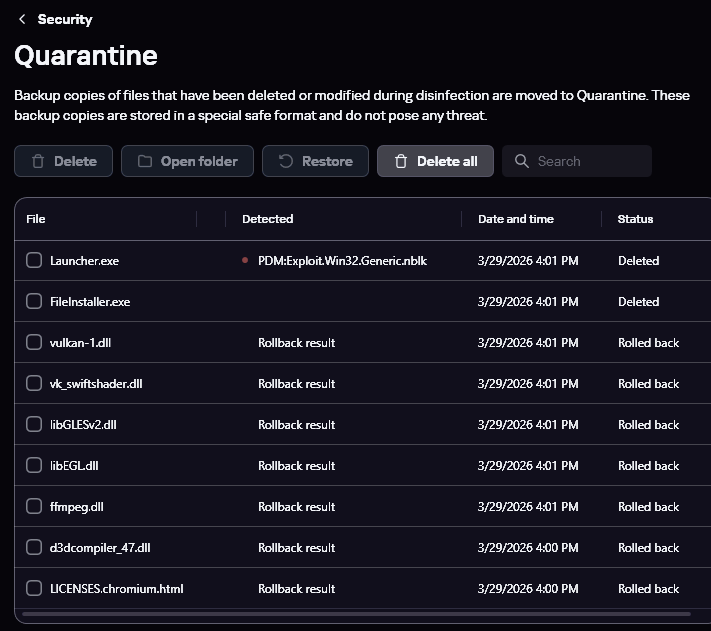Click Rollback result in vulkan-1.dll row
The width and height of the screenshot is (711, 631).
click(297, 343)
